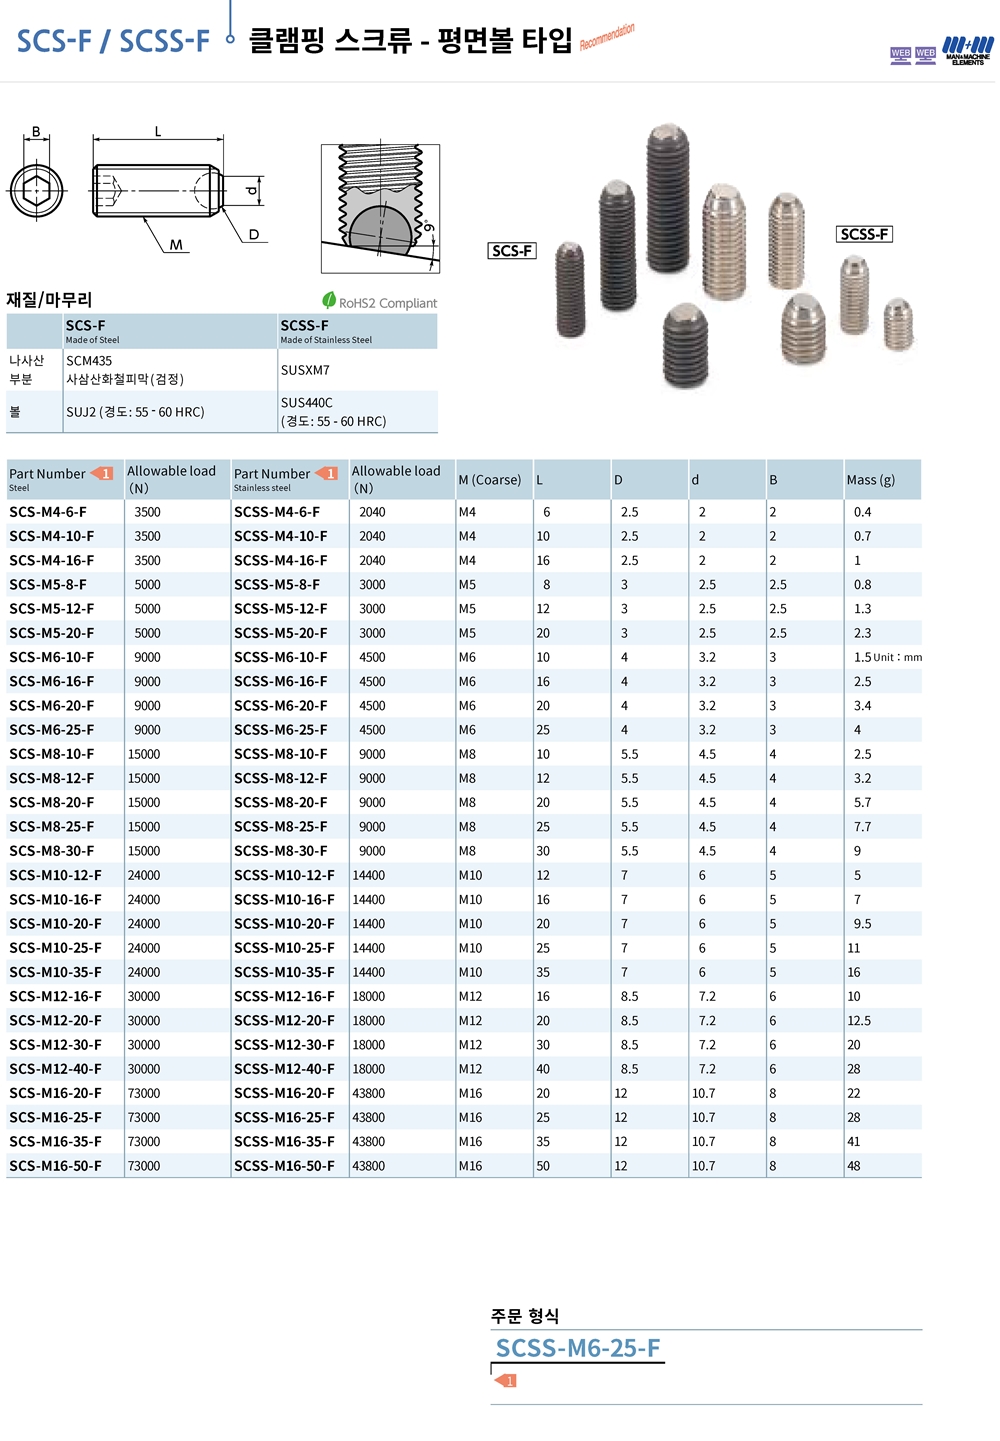This screenshot has width=1000, height=1441.
Task: Click the 나사산 부분 row label
Action: click(x=27, y=370)
